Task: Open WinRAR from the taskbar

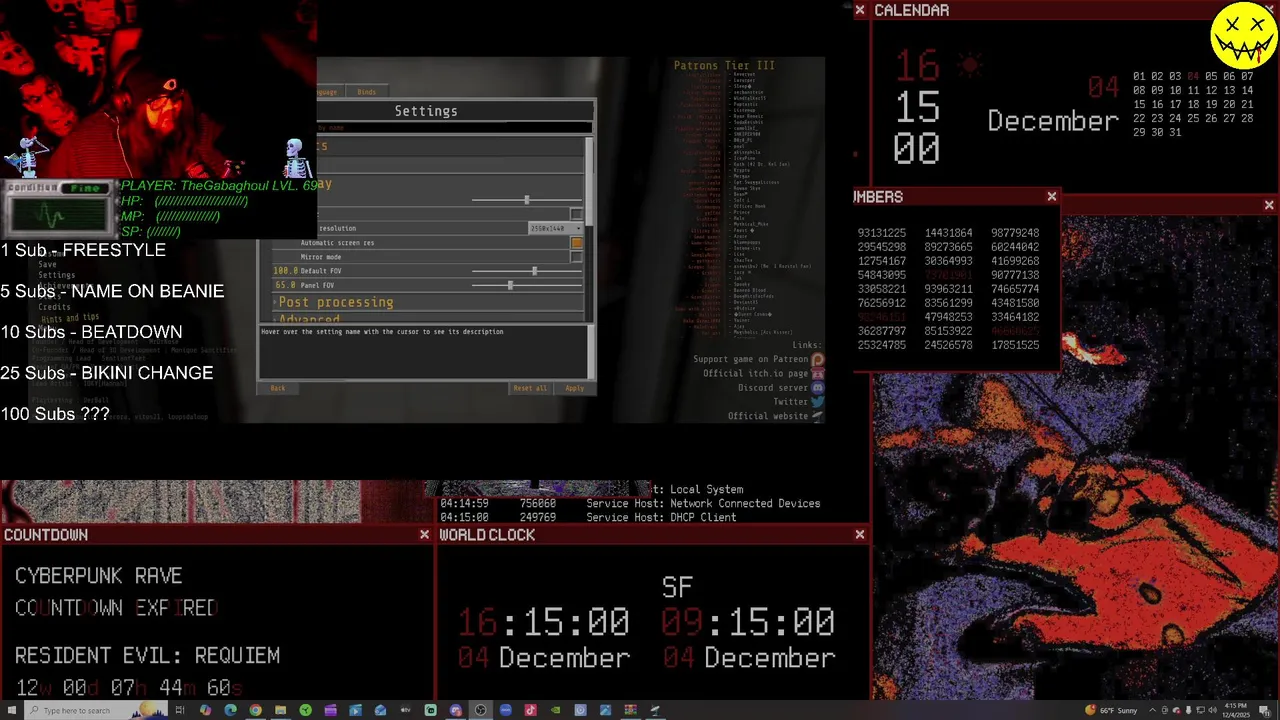Action: [x=631, y=710]
